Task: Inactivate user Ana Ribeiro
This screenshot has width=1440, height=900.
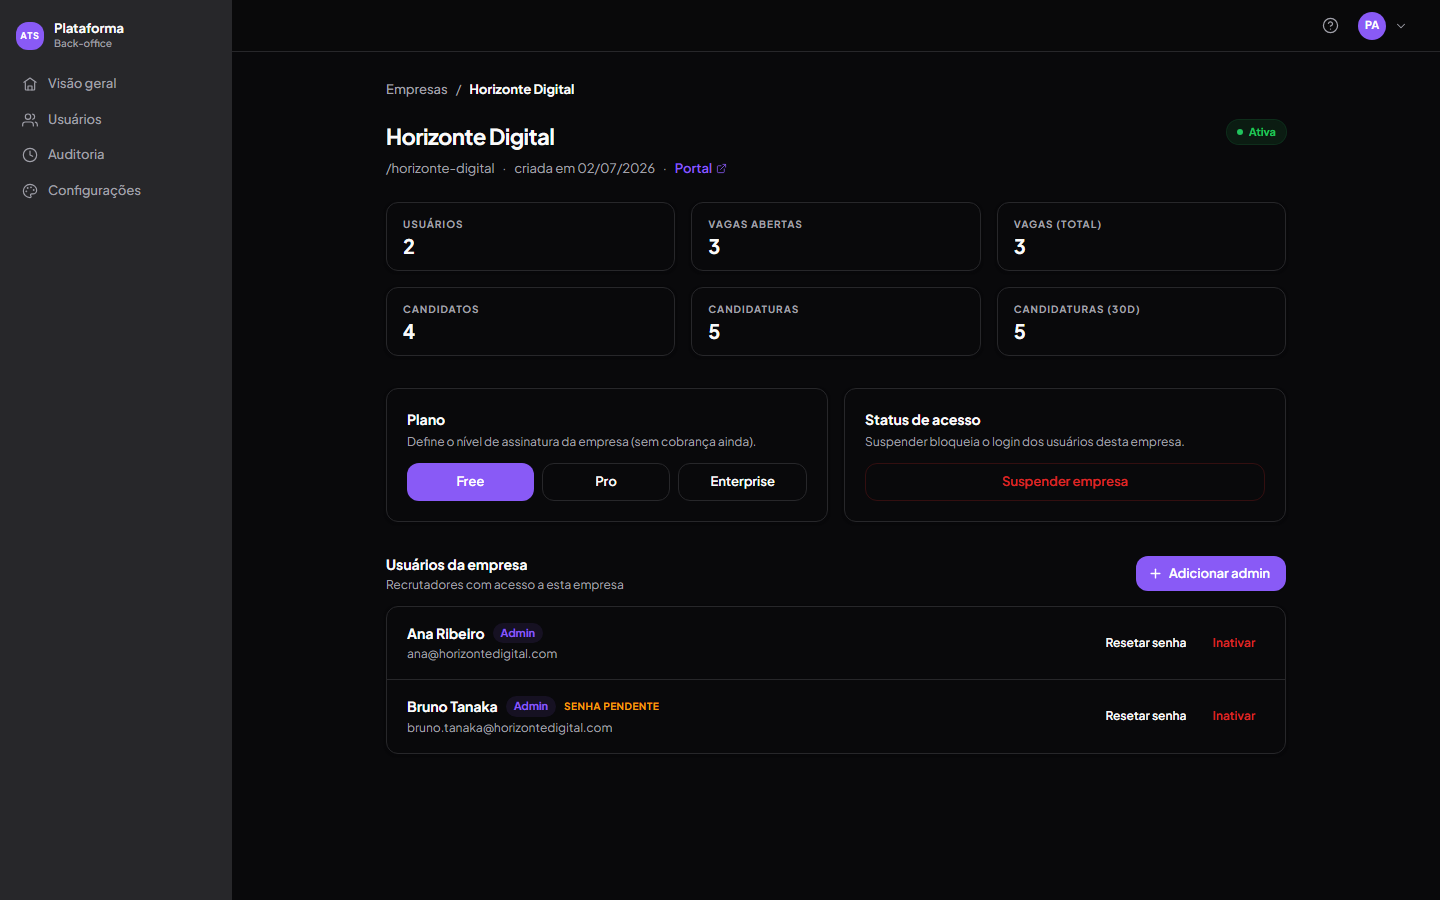Action: tap(1234, 643)
